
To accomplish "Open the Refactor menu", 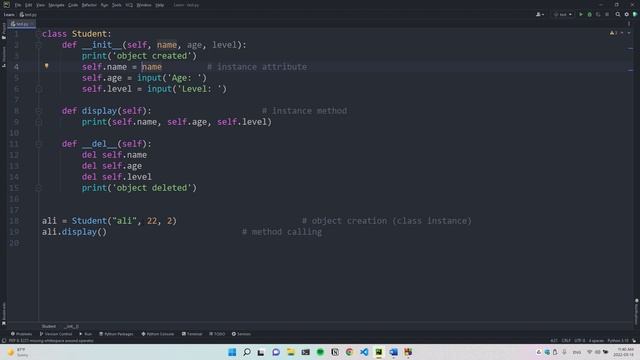I will pos(89,5).
